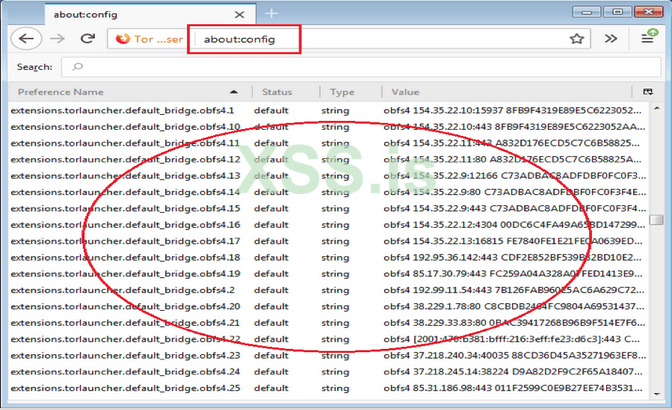Click value obfs4 154.35.22.9:12166
Viewport: 672px width, 410px height.
click(515, 176)
